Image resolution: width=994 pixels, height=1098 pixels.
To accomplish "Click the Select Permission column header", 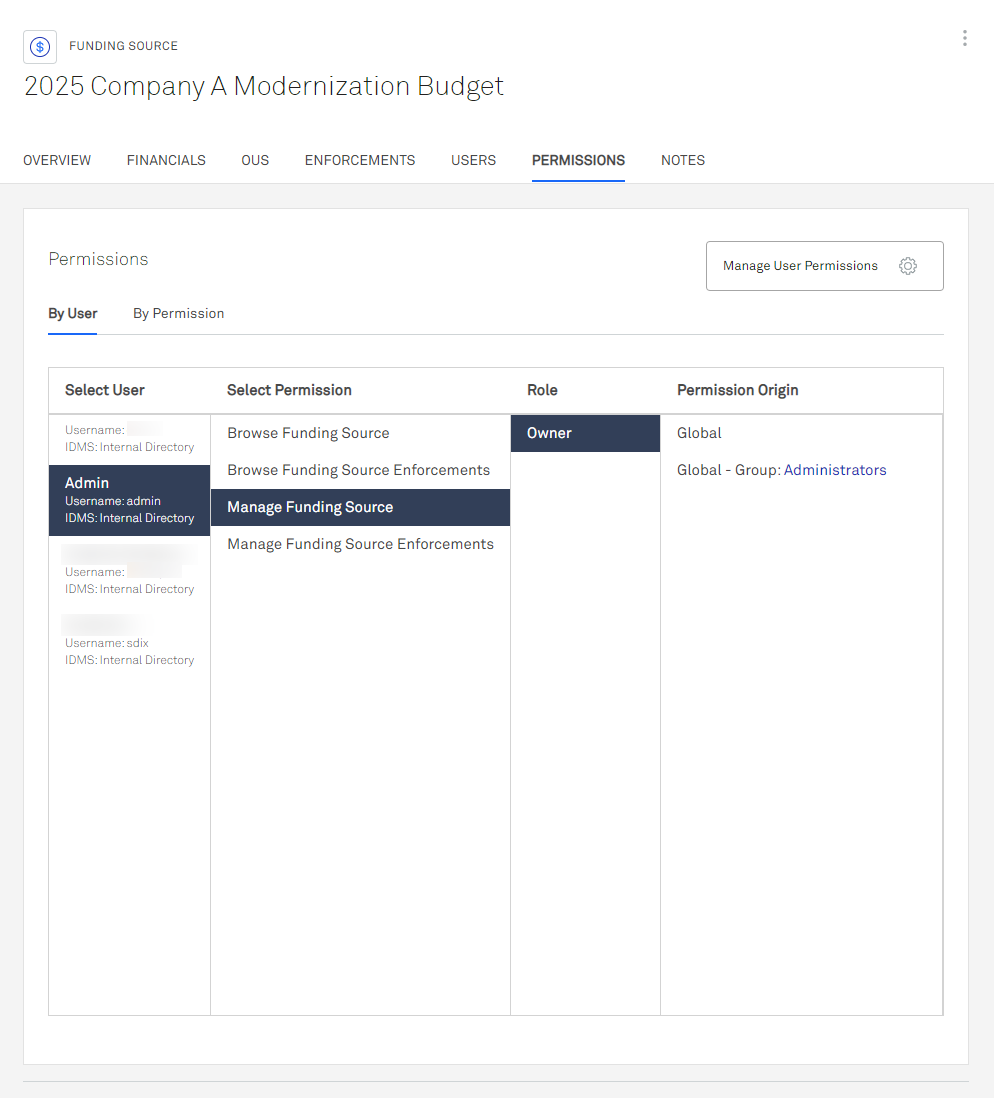I will click(x=289, y=390).
